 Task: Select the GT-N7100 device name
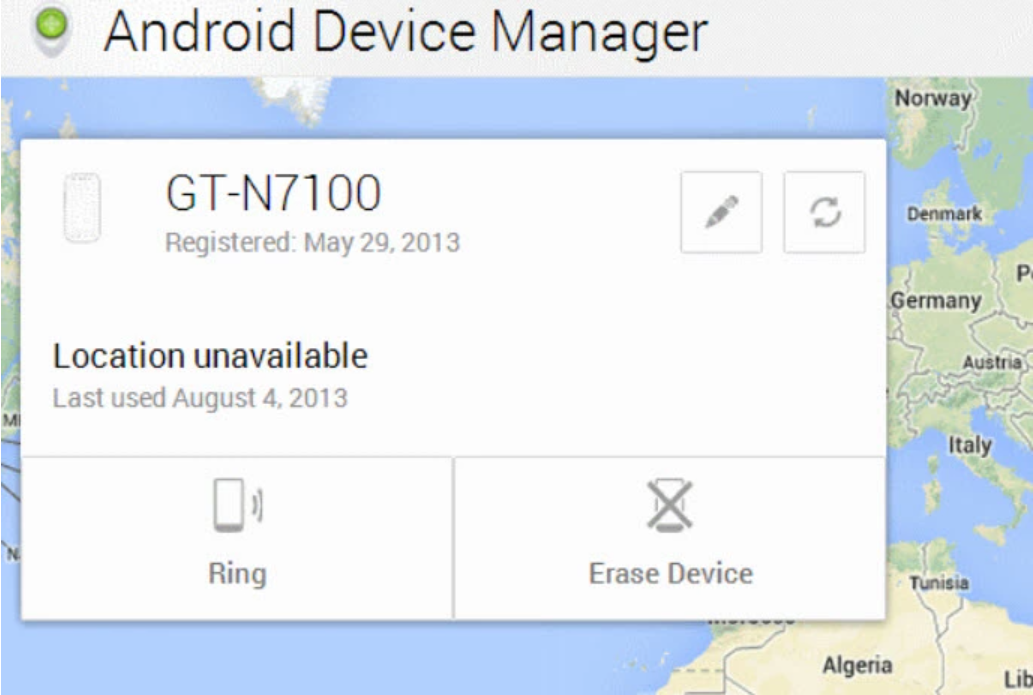272,193
